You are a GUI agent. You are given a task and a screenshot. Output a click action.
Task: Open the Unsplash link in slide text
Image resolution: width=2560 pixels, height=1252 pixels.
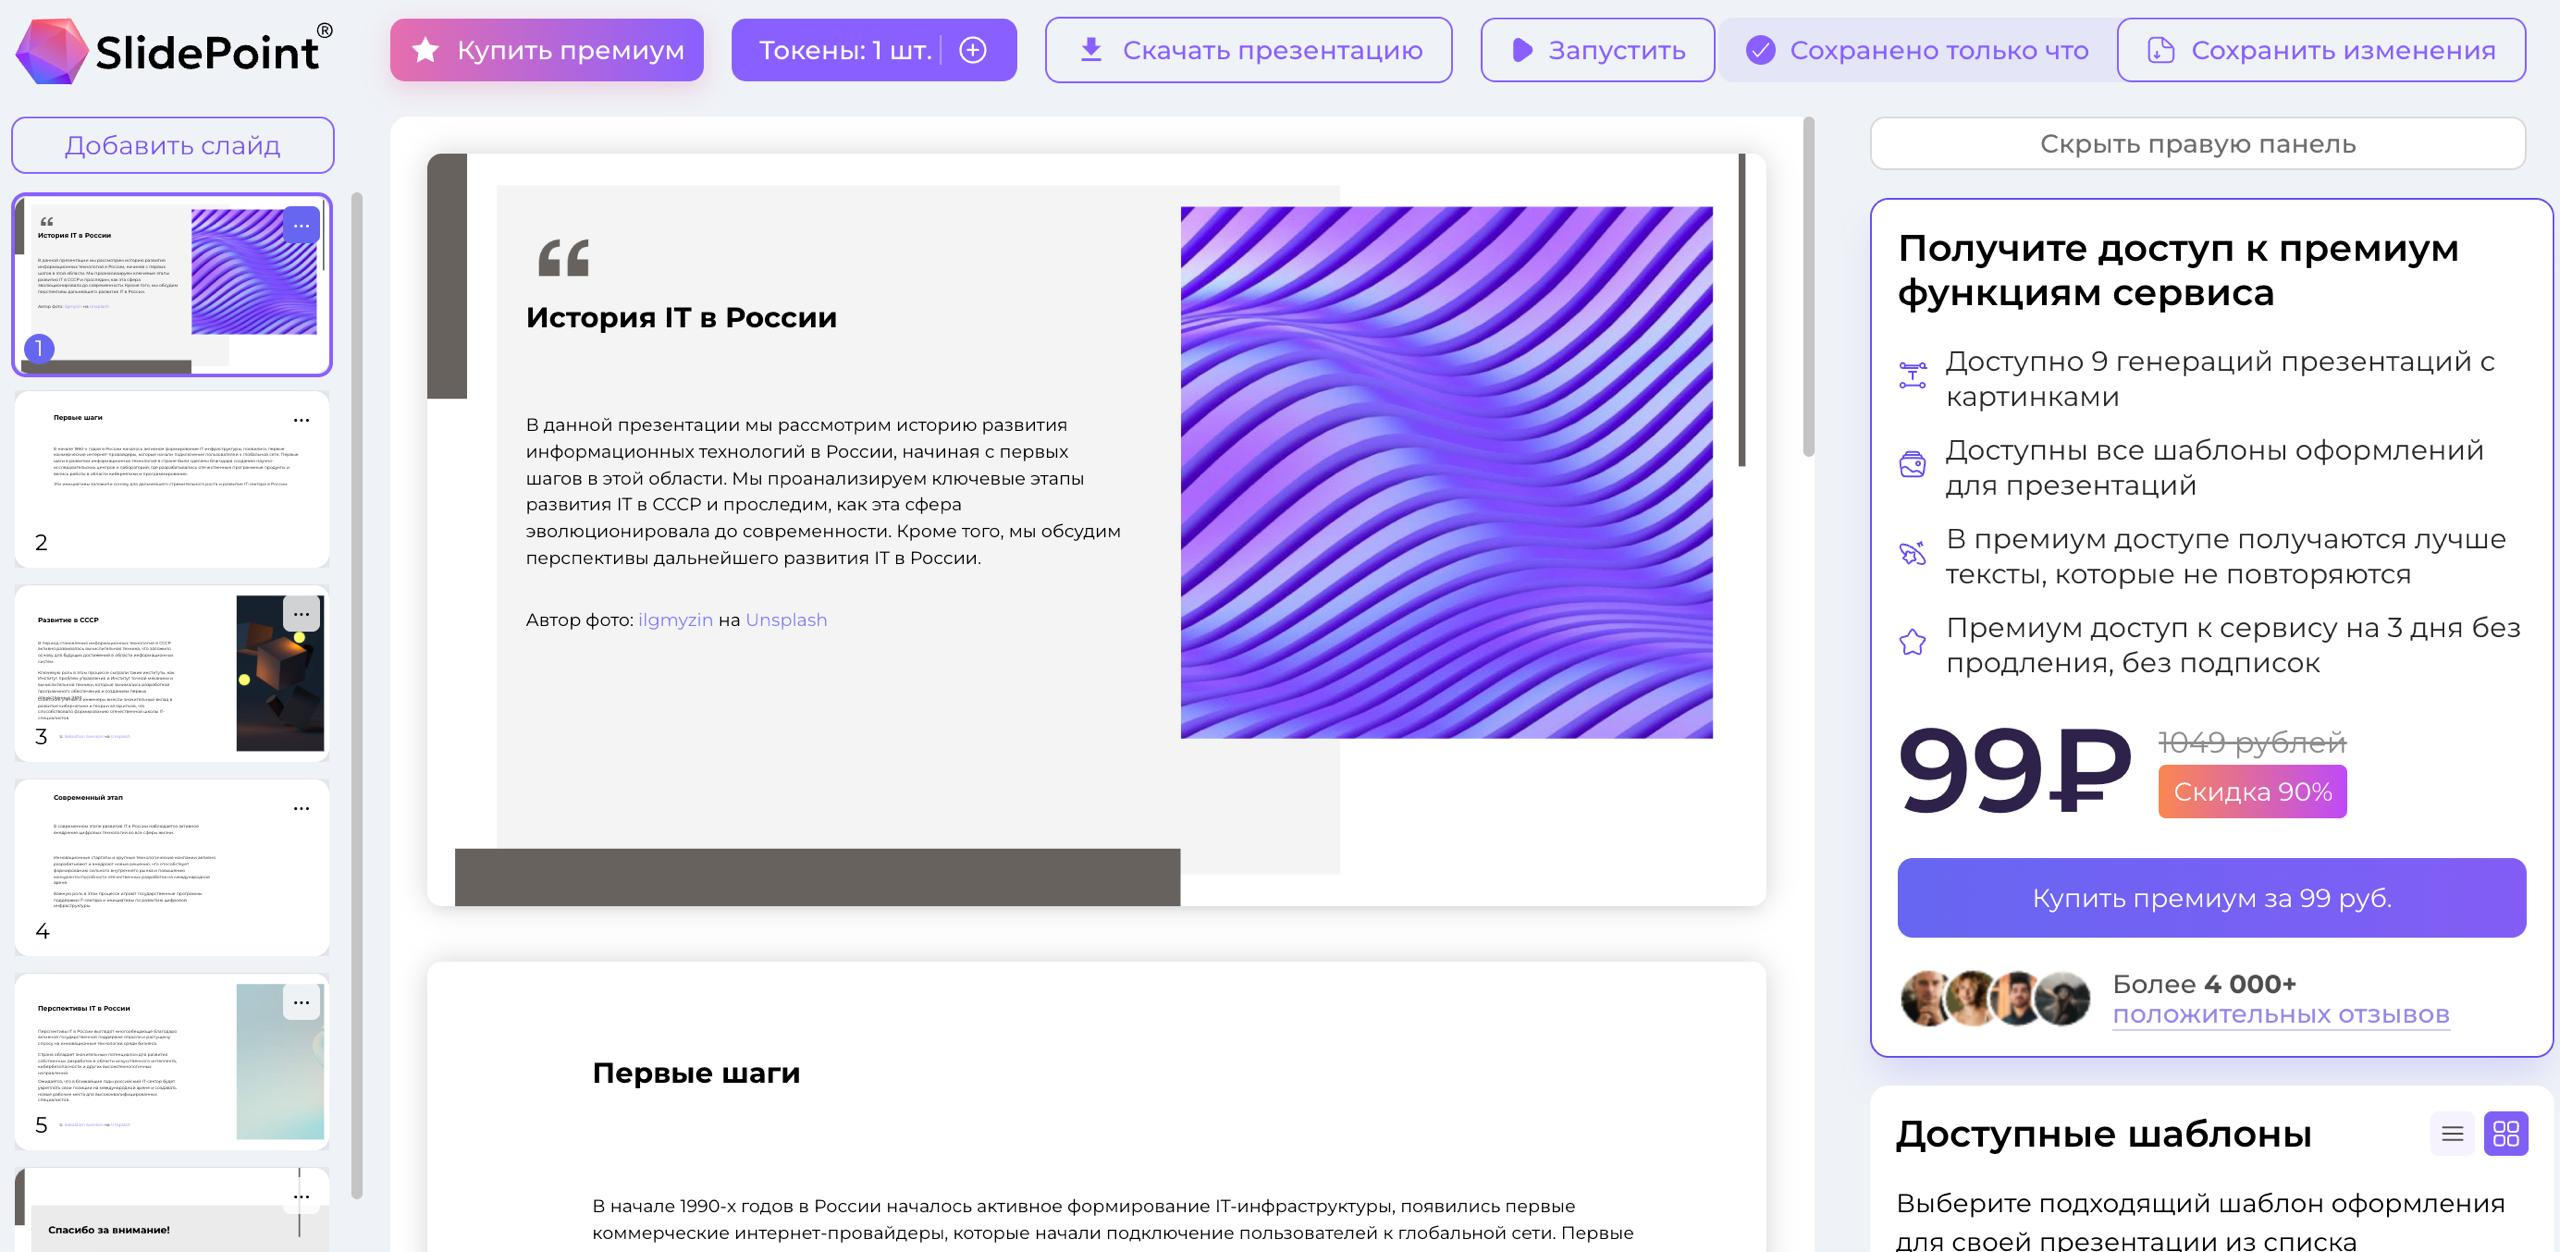click(786, 620)
